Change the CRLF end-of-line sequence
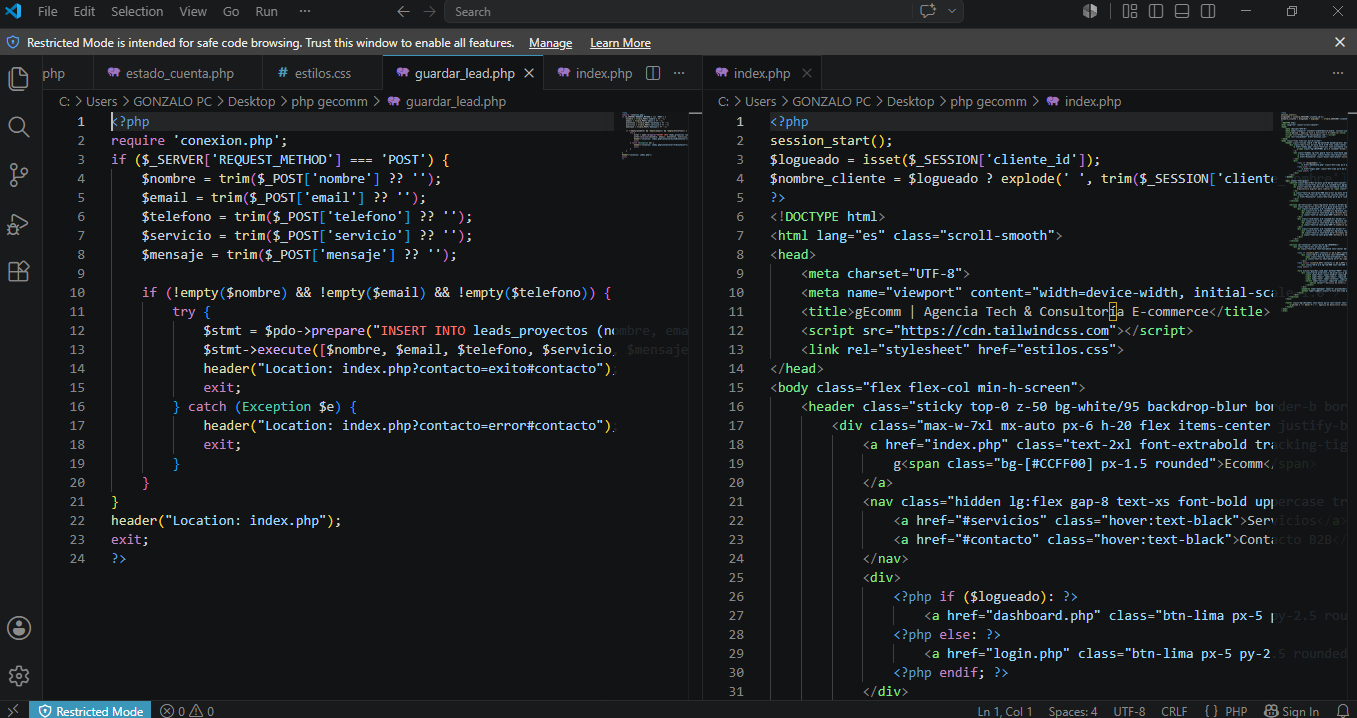Screen dimensions: 1357x718 point(1174,711)
